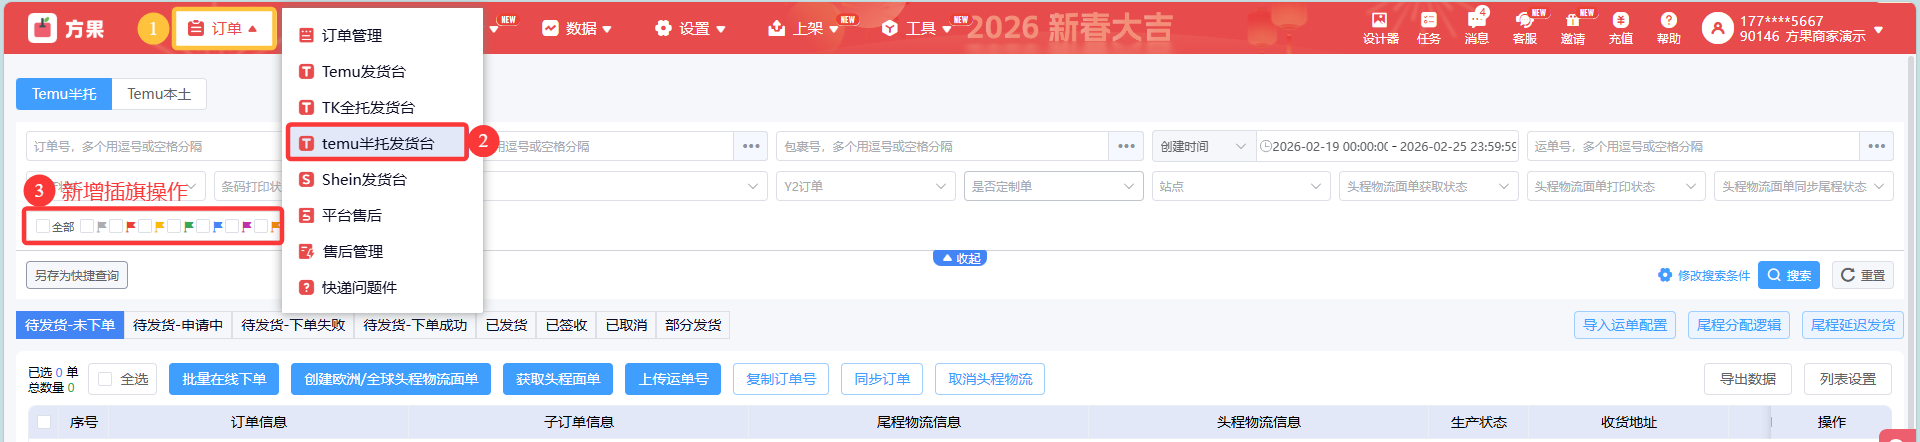
Task: Click the 工具 cube icon in top bar
Action: [x=890, y=28]
